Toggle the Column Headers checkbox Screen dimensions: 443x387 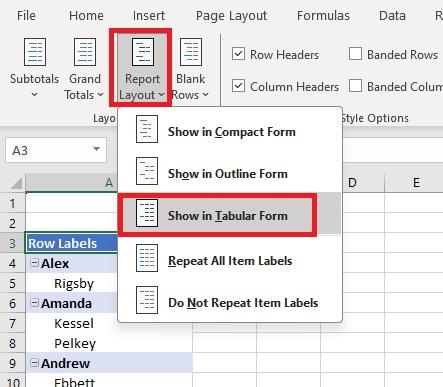point(238,86)
